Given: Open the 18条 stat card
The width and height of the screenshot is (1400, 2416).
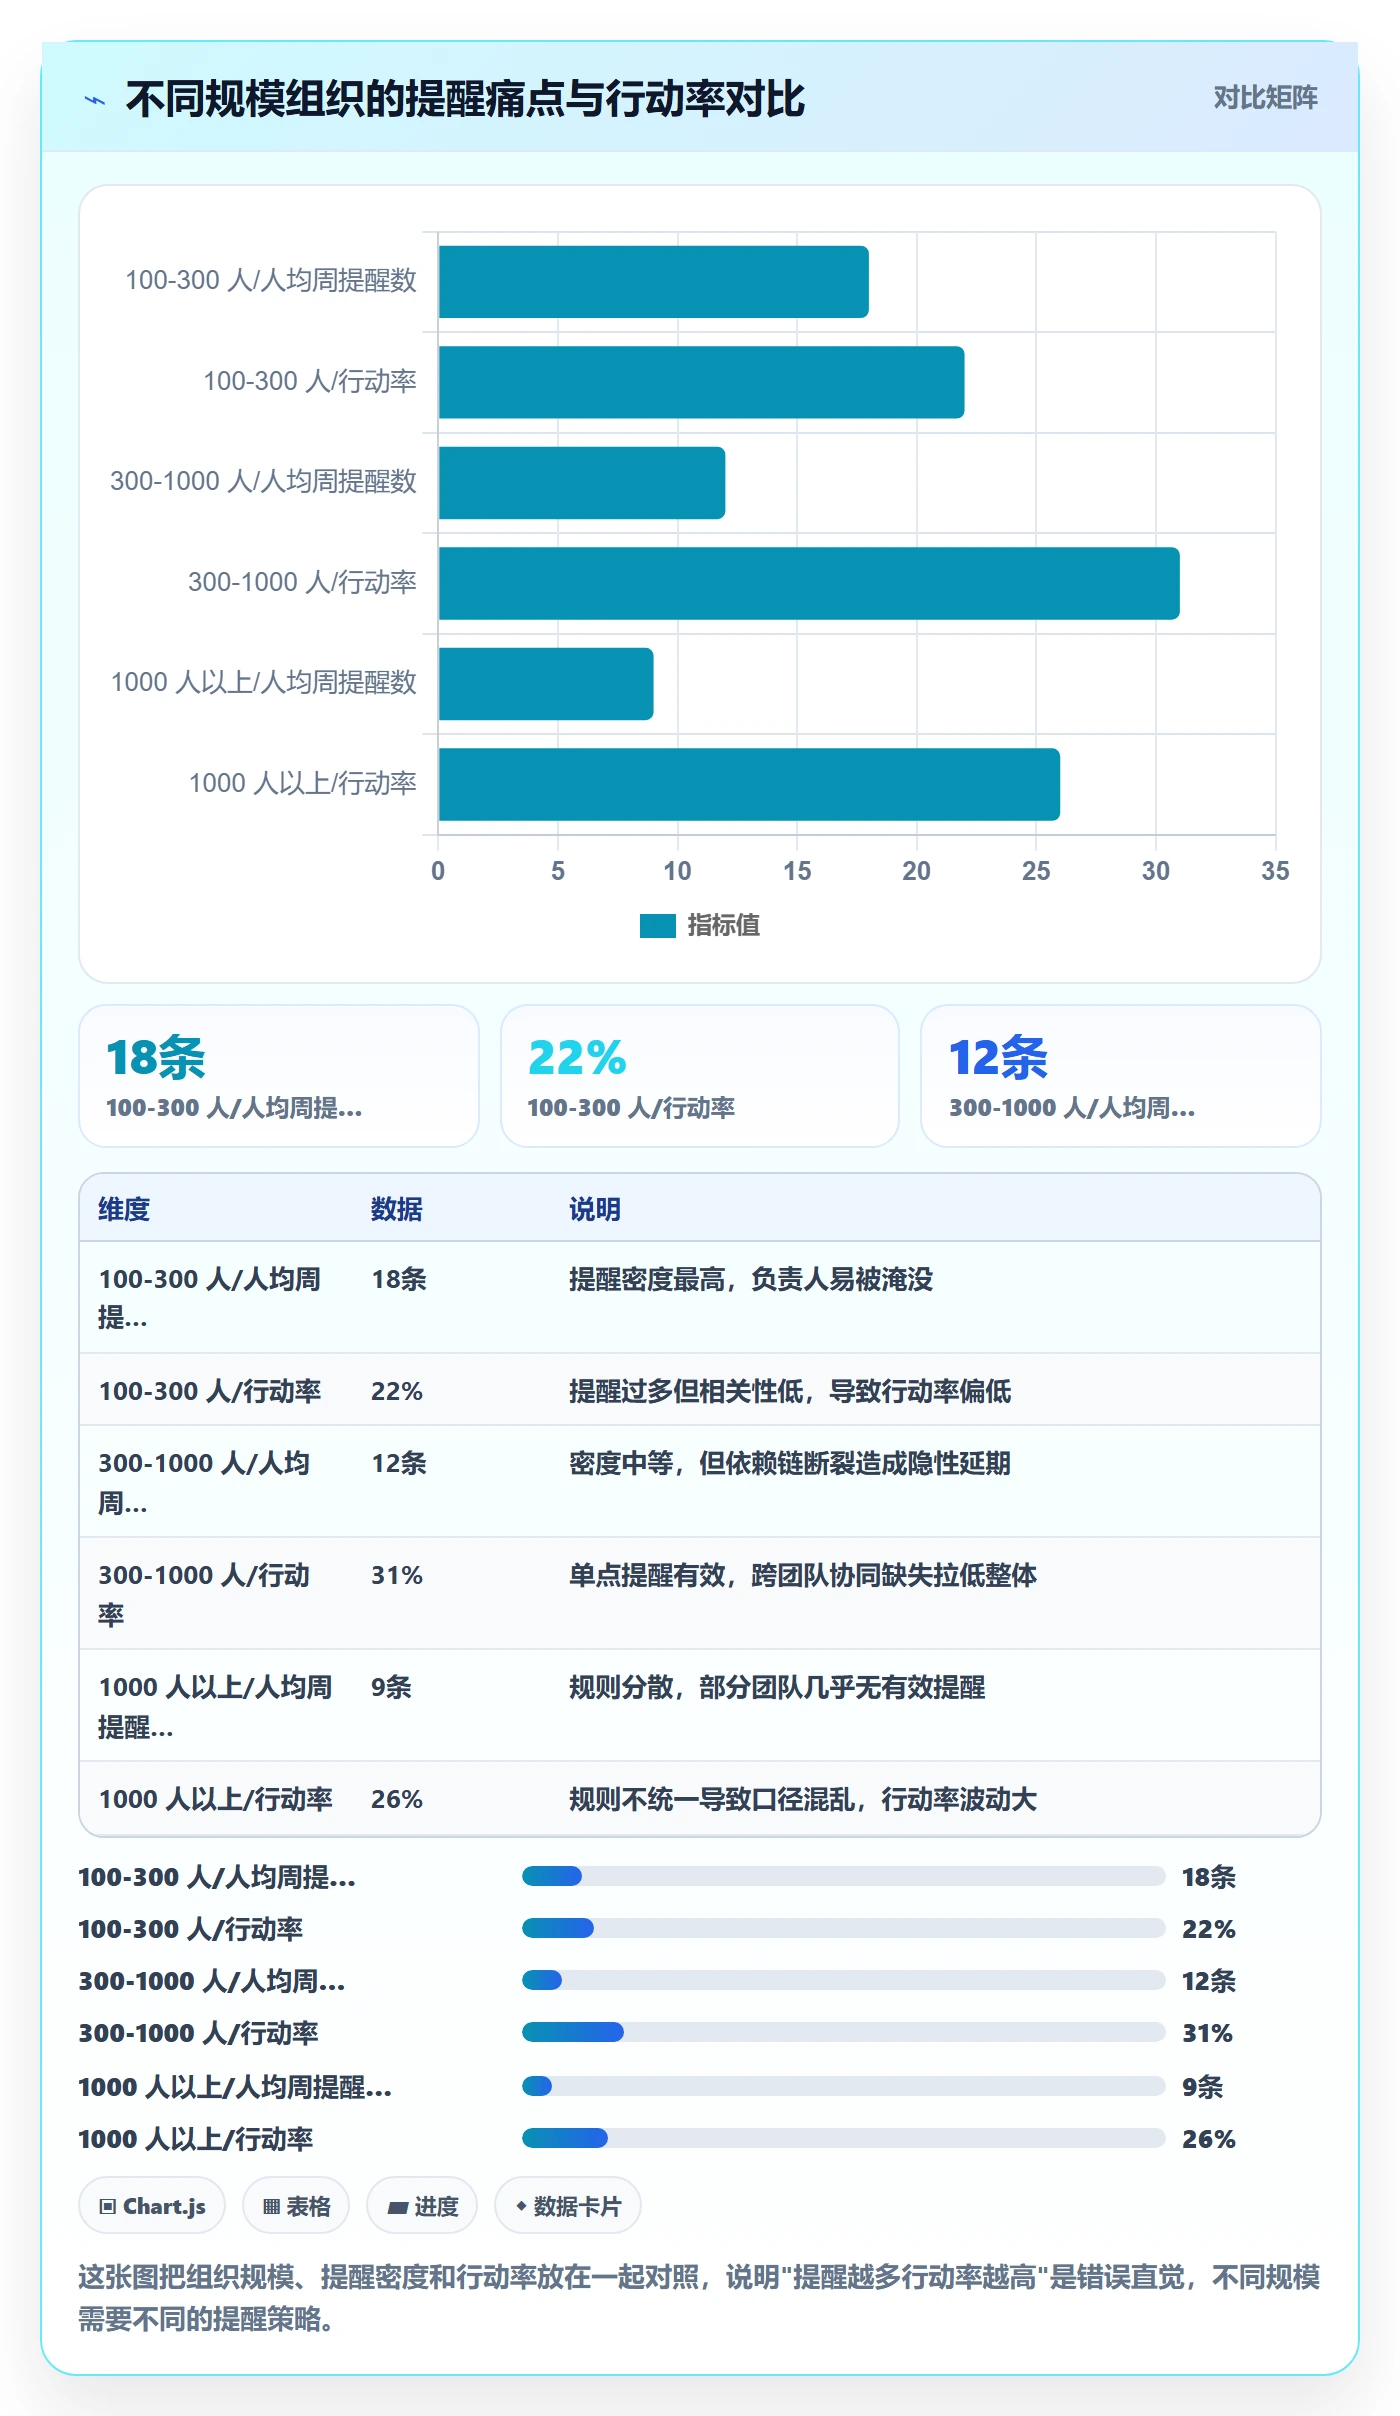Looking at the screenshot, I should 279,1076.
